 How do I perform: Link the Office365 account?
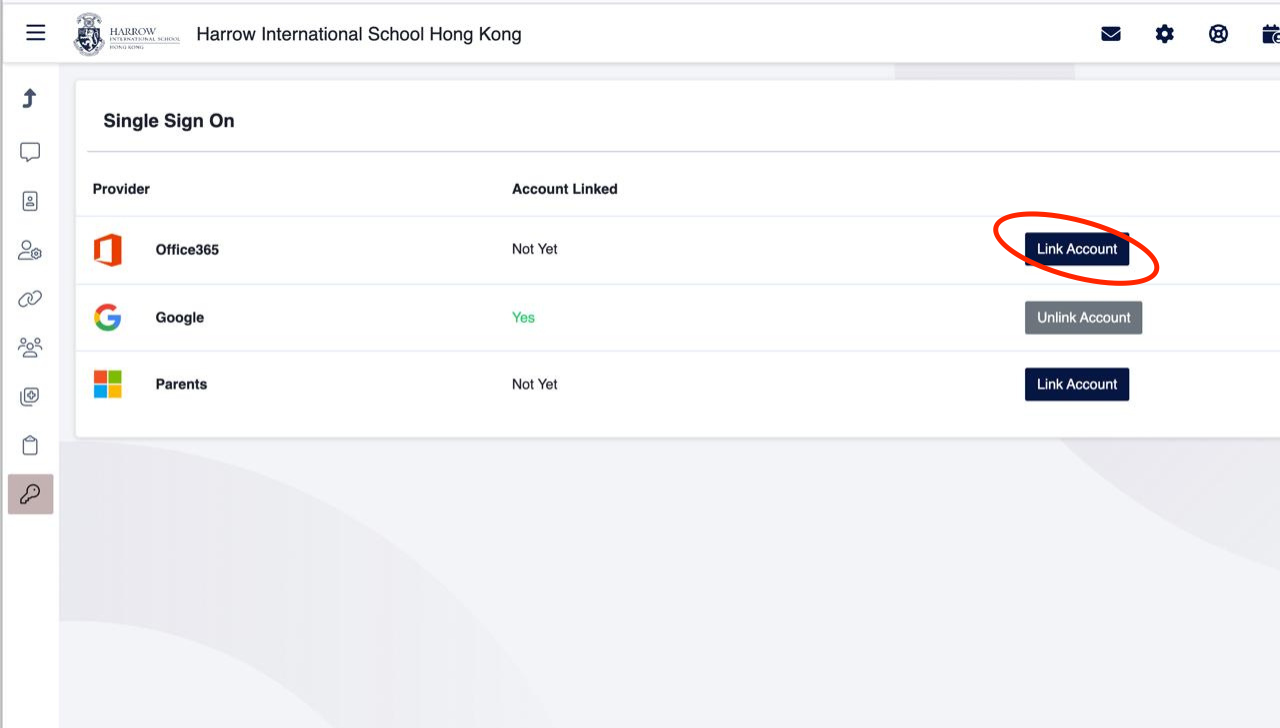[x=1077, y=249]
